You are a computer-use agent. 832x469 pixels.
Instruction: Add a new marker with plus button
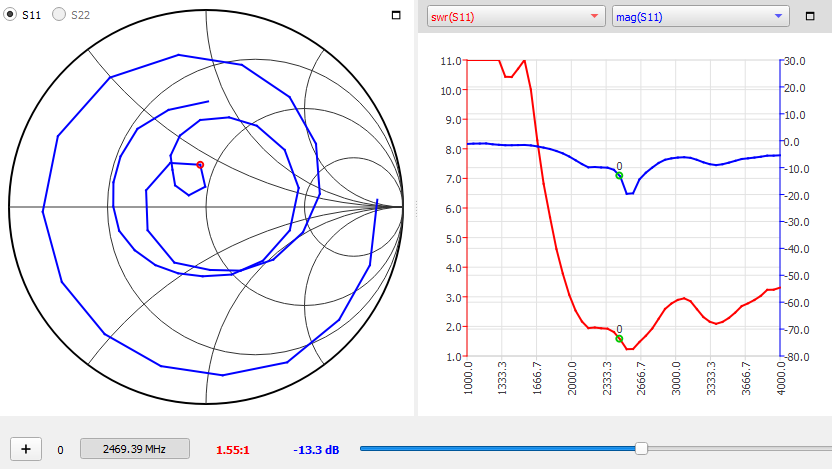coord(26,449)
